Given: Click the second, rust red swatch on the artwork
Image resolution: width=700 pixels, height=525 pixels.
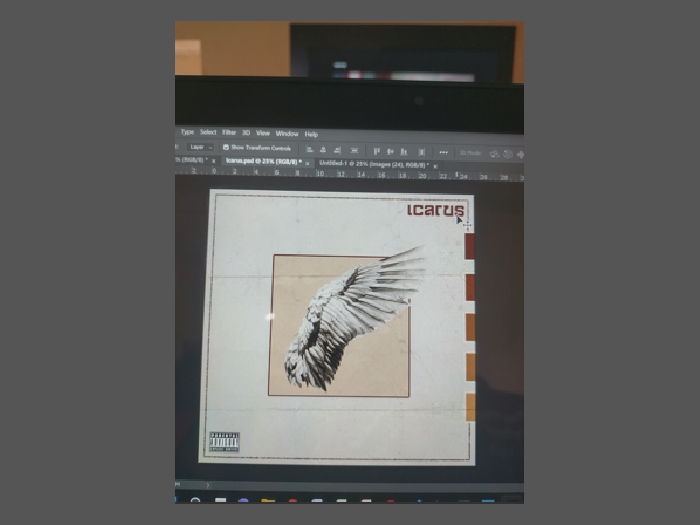Looking at the screenshot, I should pyautogui.click(x=470, y=287).
